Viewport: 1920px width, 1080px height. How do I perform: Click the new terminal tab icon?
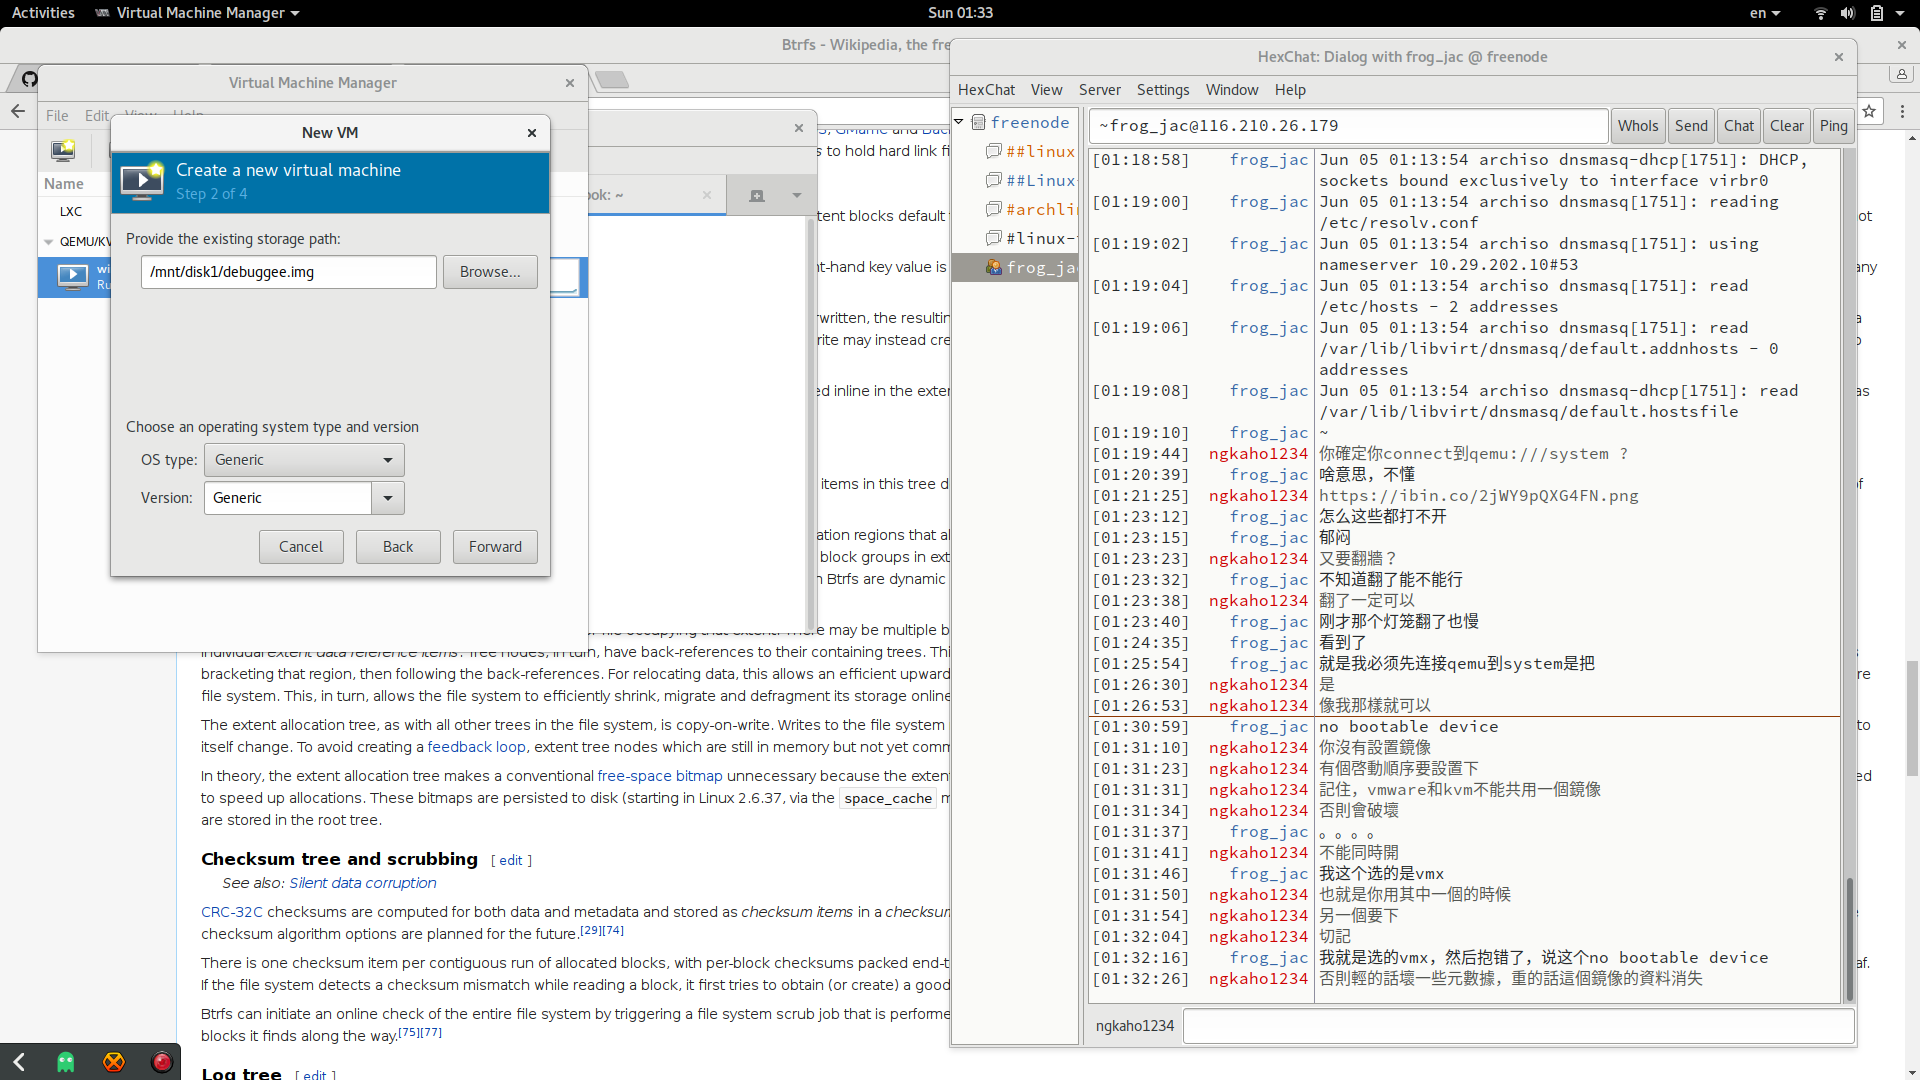757,195
